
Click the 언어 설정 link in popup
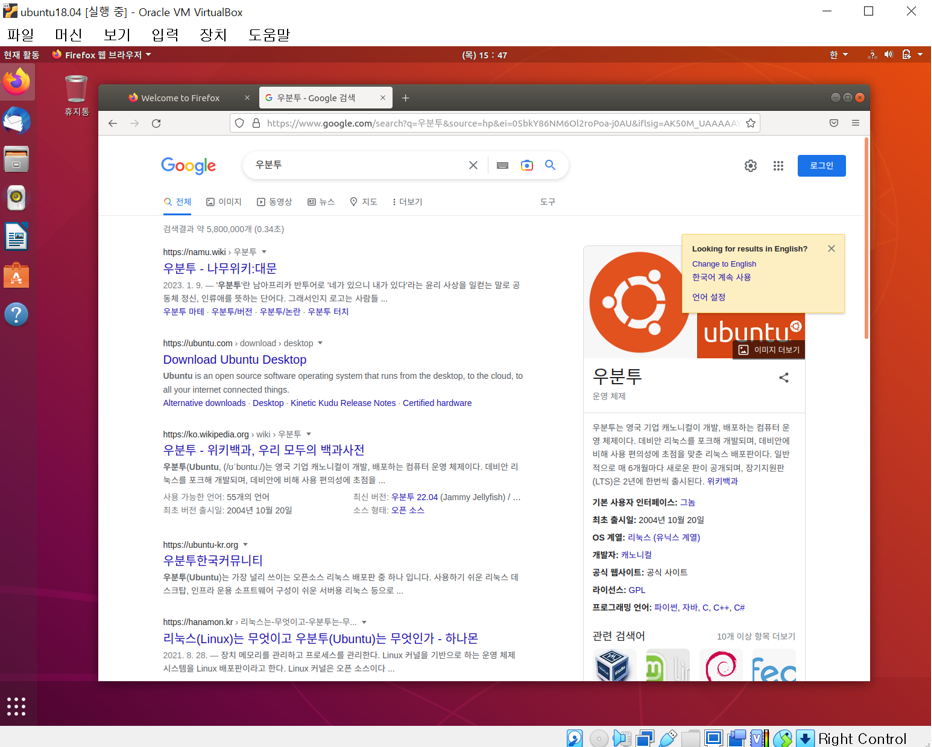(x=709, y=297)
